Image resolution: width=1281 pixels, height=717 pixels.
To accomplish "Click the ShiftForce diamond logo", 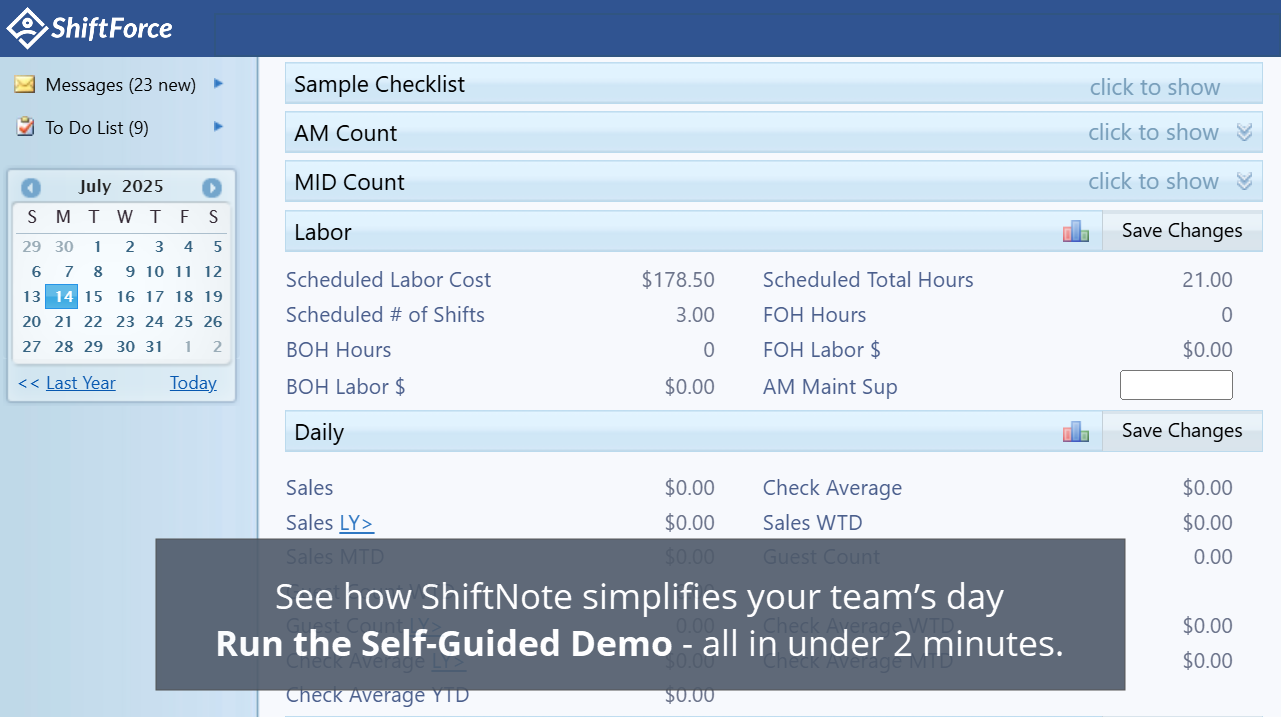I will pos(25,27).
